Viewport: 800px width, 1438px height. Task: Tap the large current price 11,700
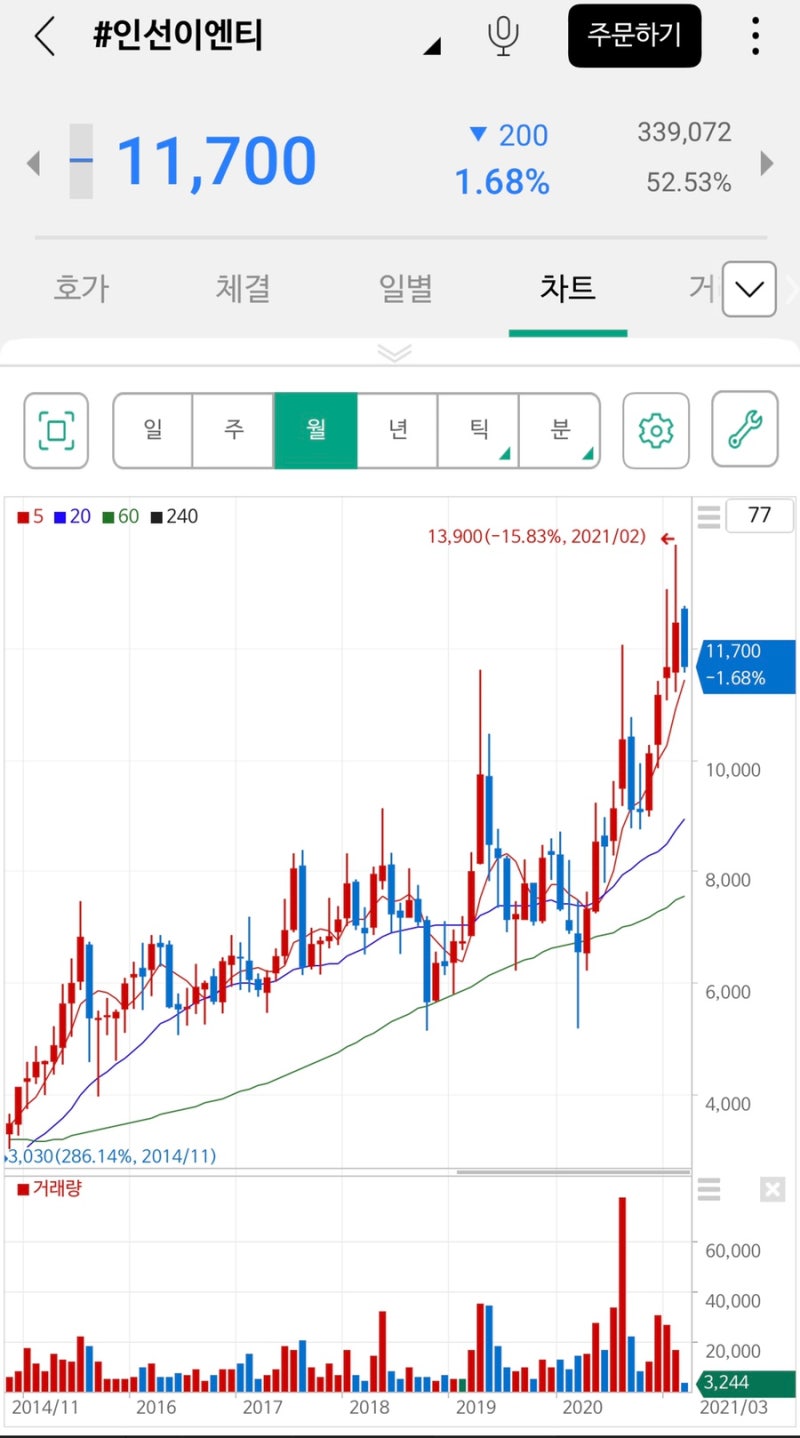pos(217,162)
